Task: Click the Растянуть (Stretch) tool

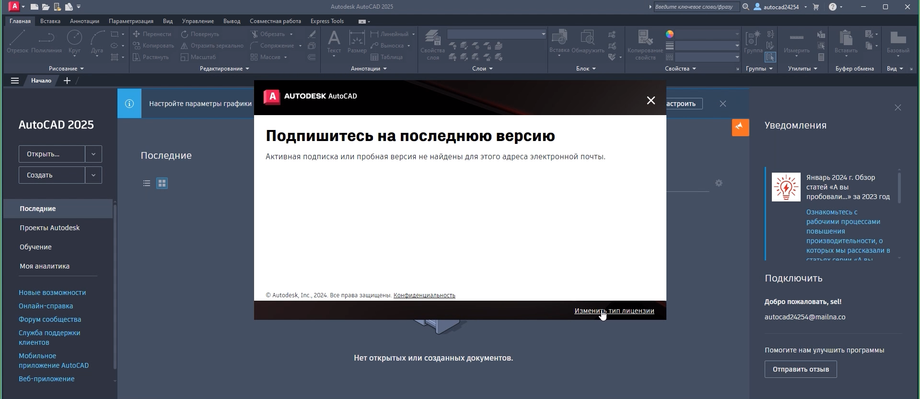Action: point(150,57)
